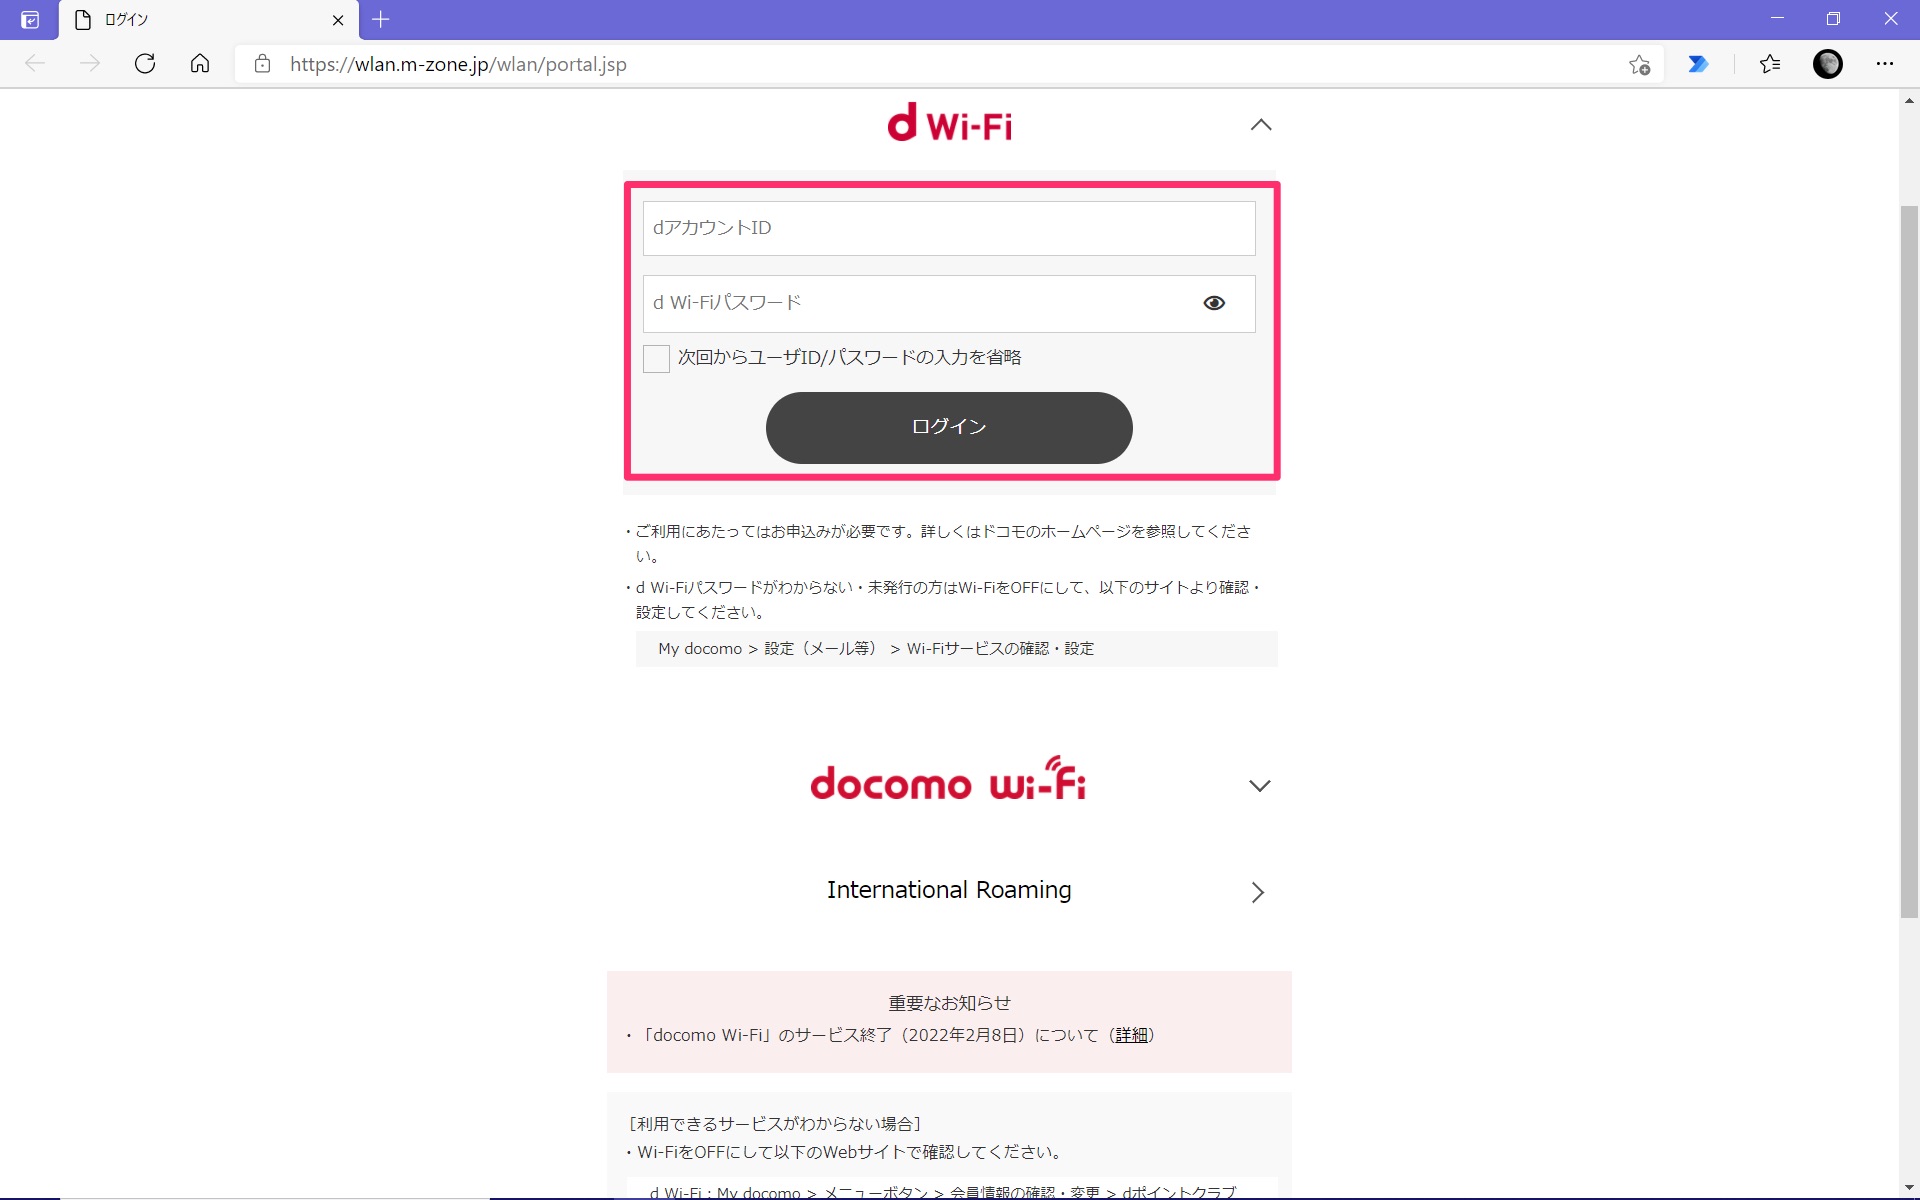Open the 詳細 link in notice
This screenshot has width=1920, height=1200.
[1131, 1035]
